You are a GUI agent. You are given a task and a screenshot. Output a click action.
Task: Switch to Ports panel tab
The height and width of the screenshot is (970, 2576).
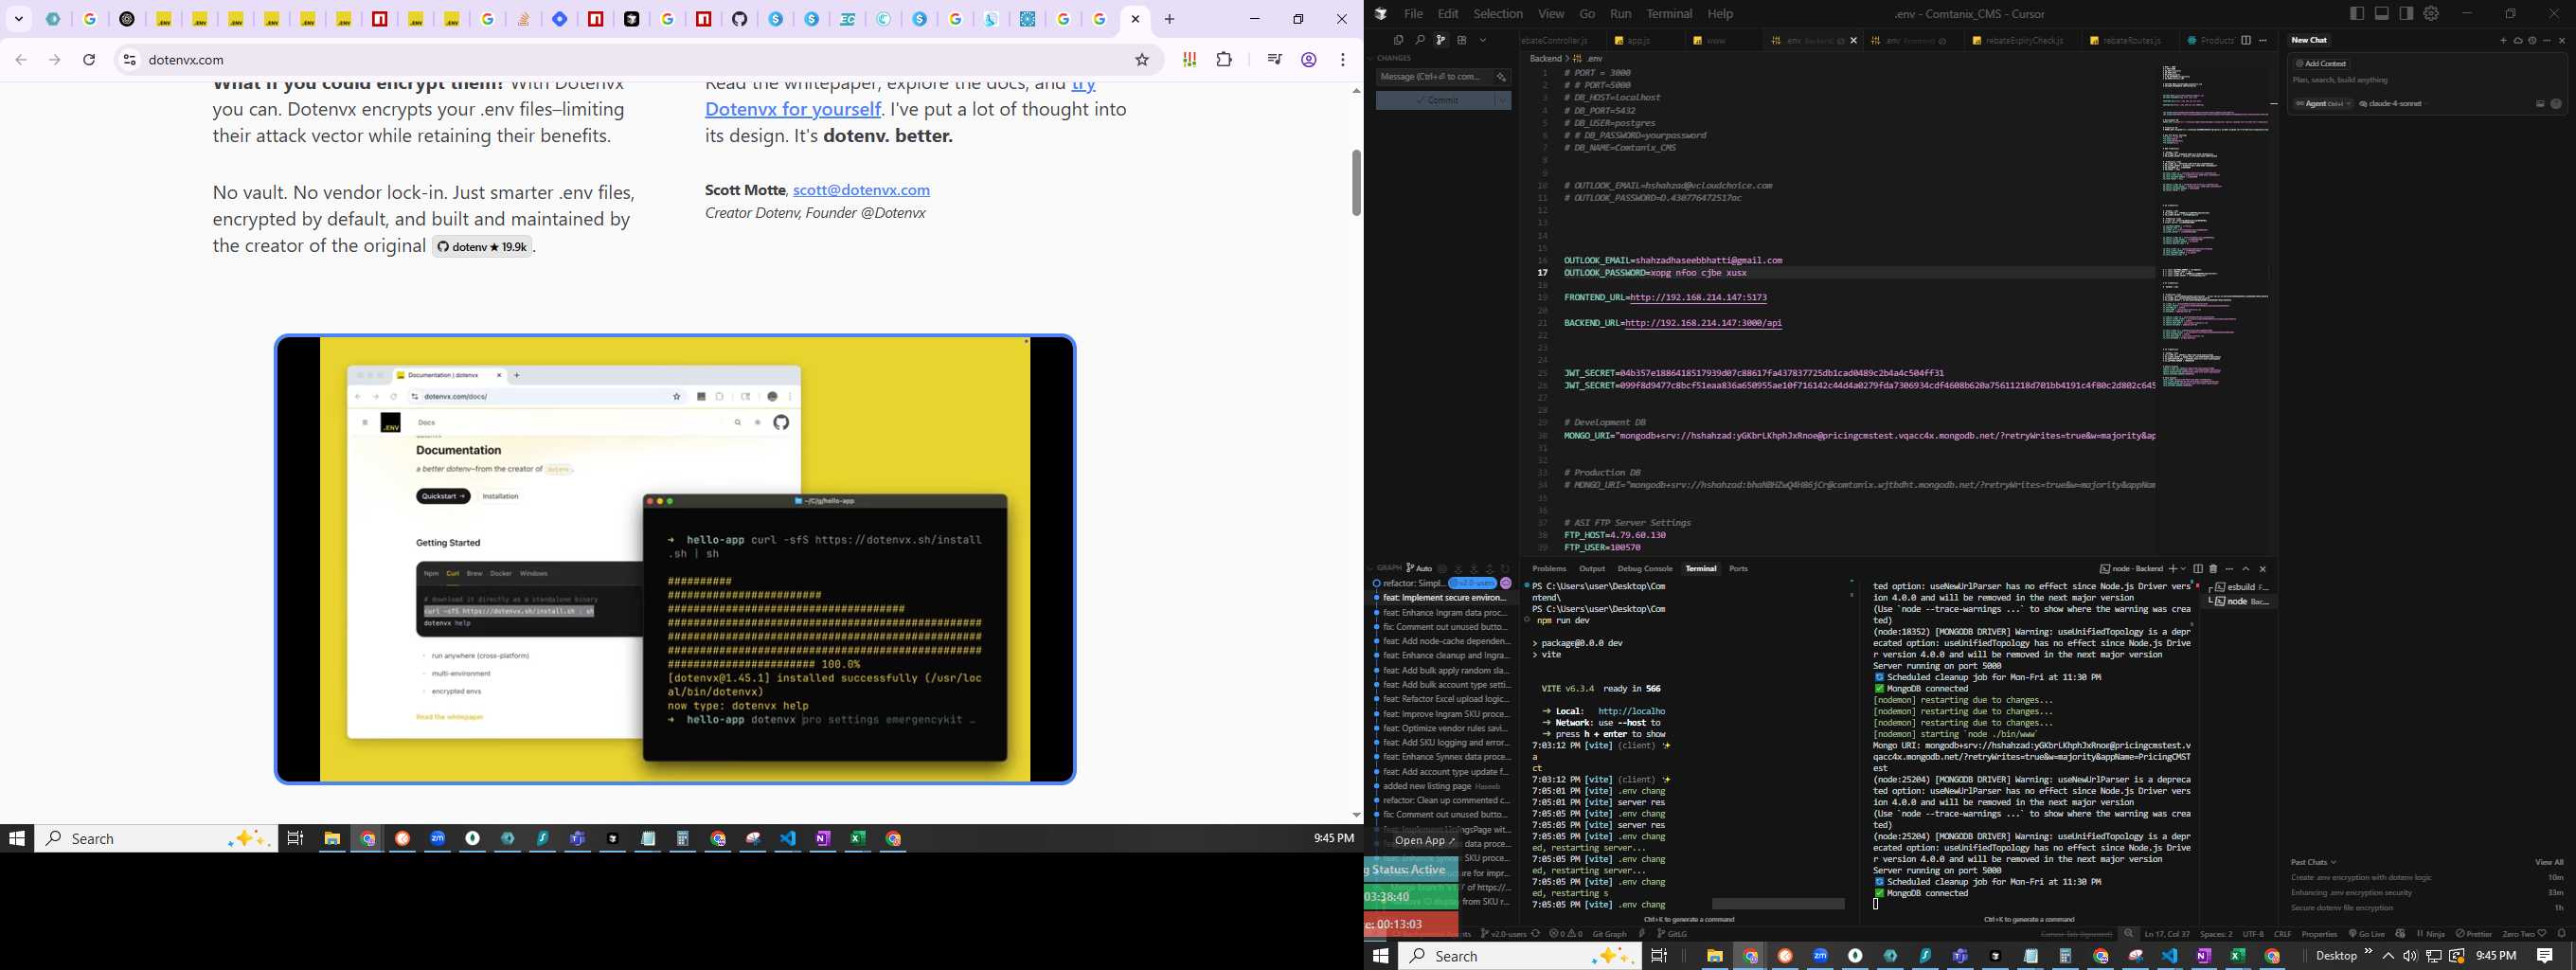click(x=1739, y=568)
